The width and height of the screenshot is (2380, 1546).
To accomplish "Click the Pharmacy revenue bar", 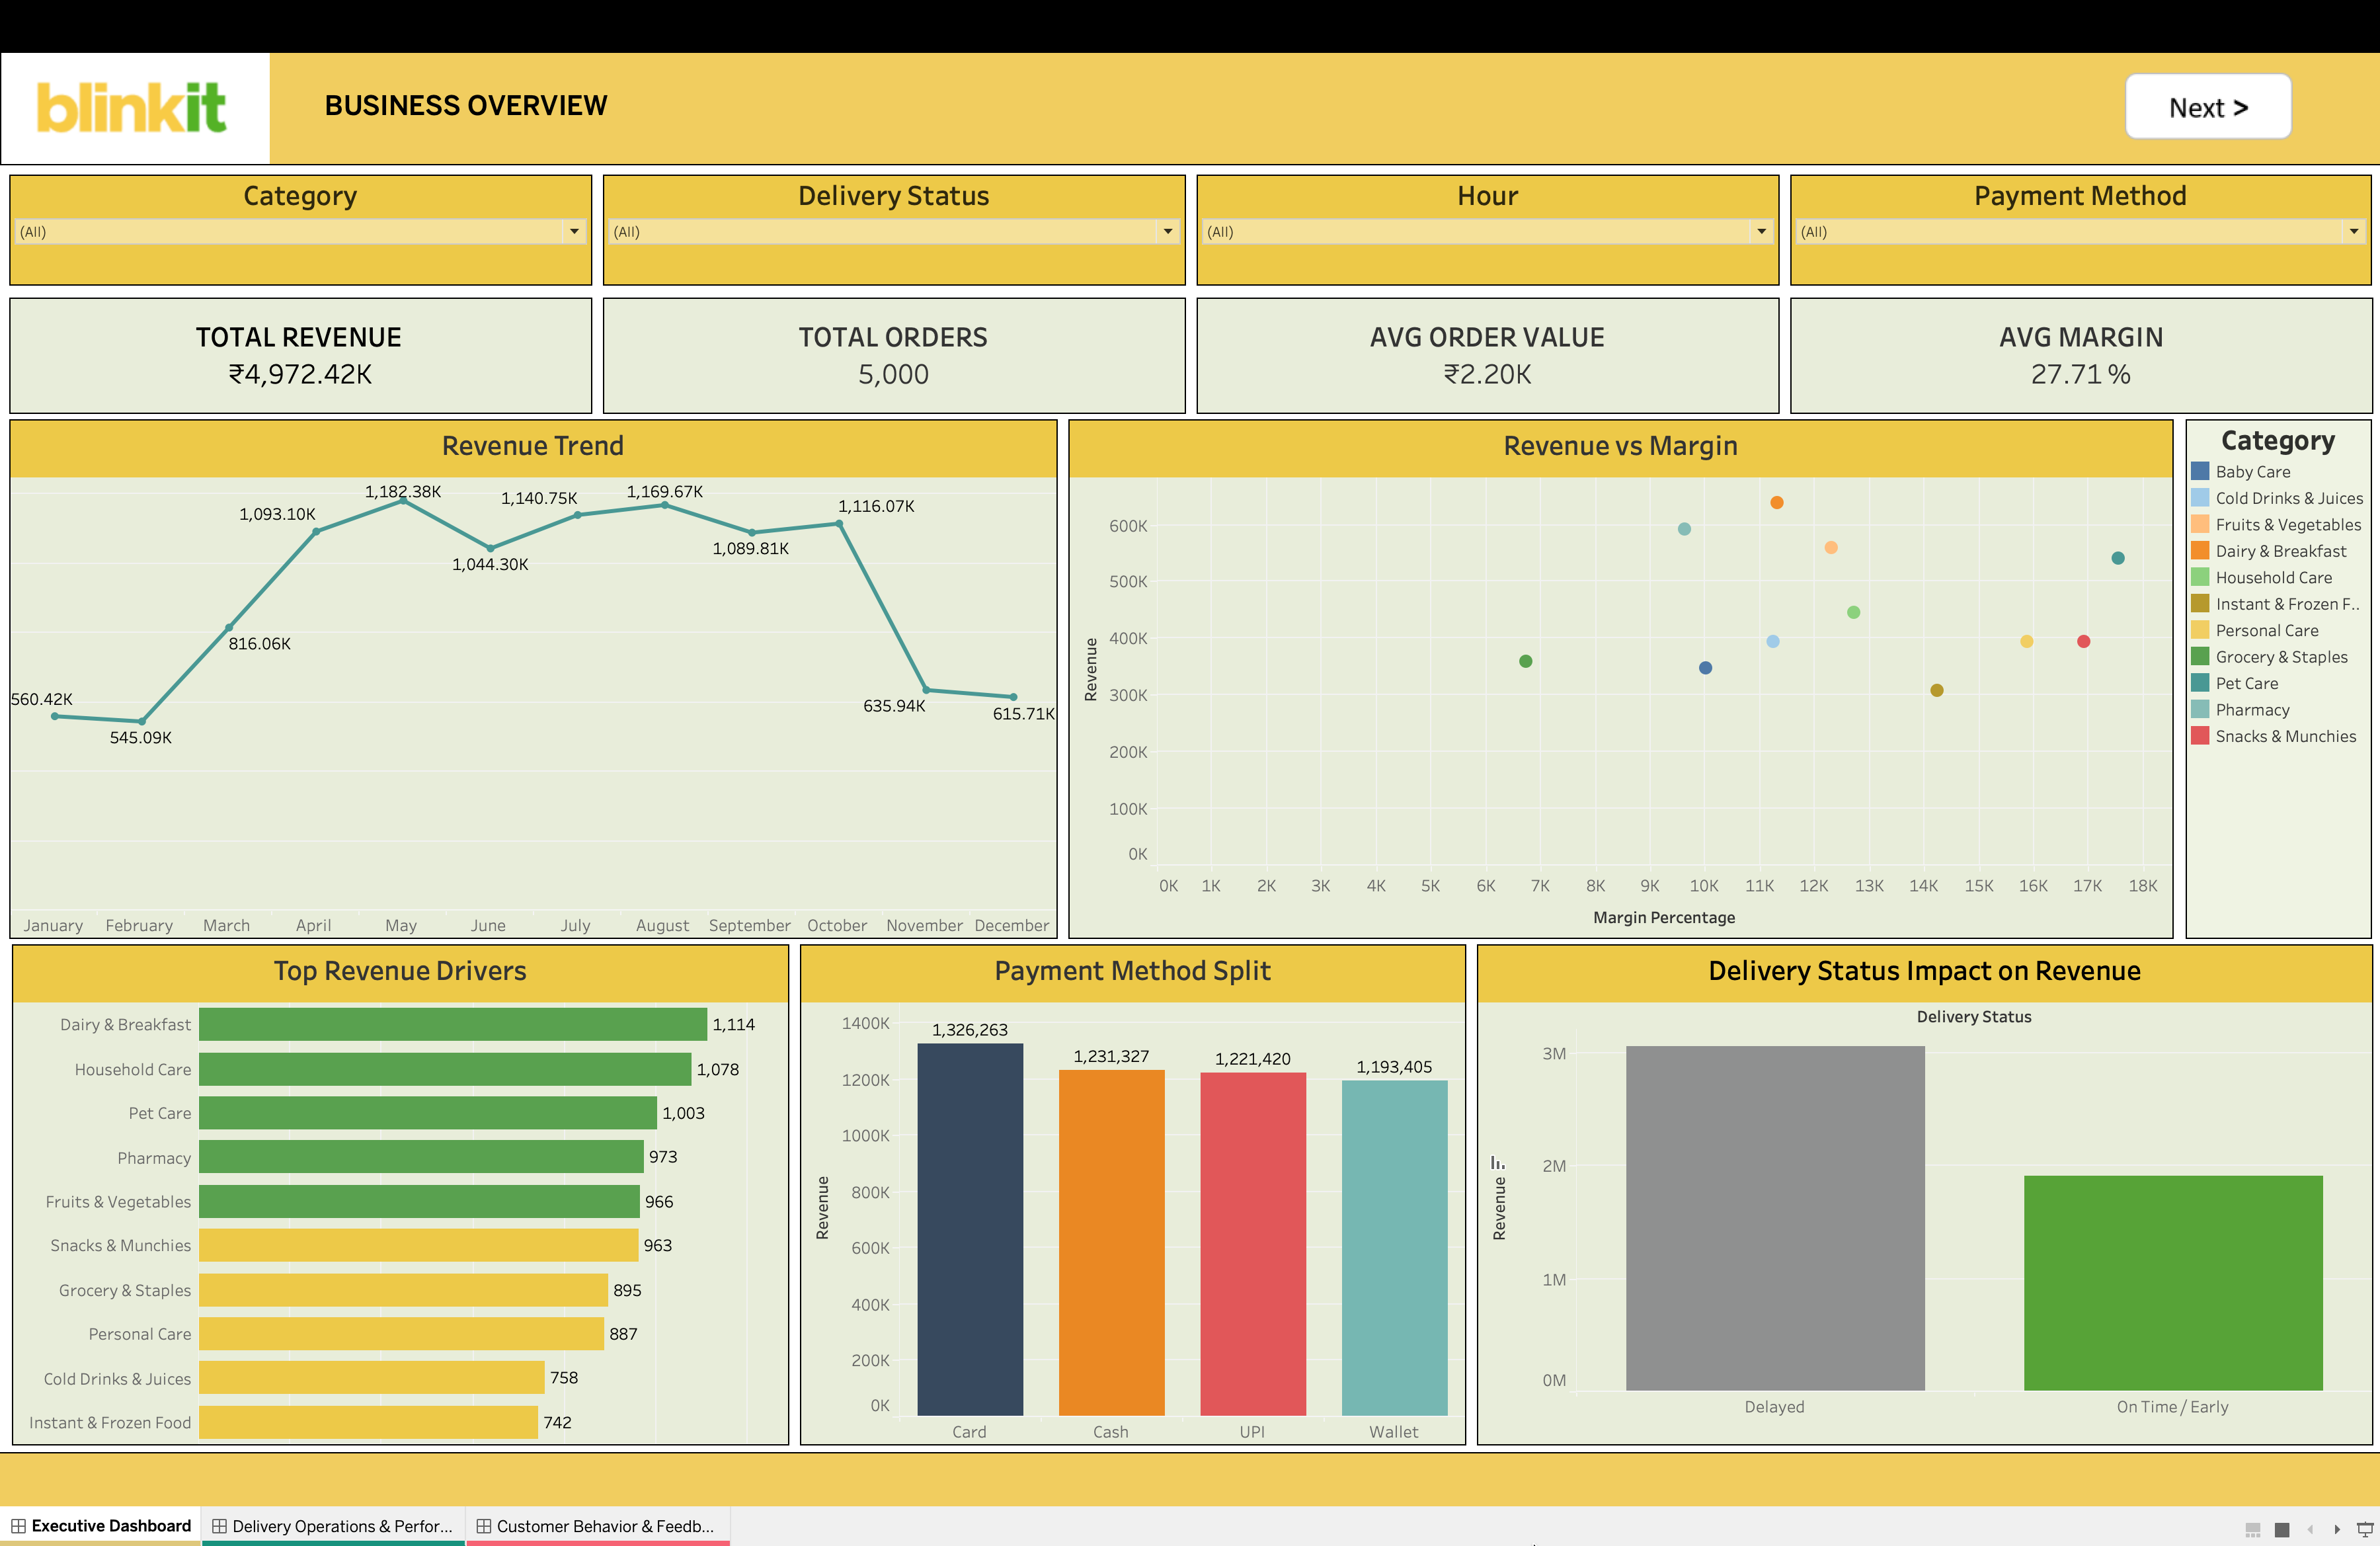I will point(421,1157).
